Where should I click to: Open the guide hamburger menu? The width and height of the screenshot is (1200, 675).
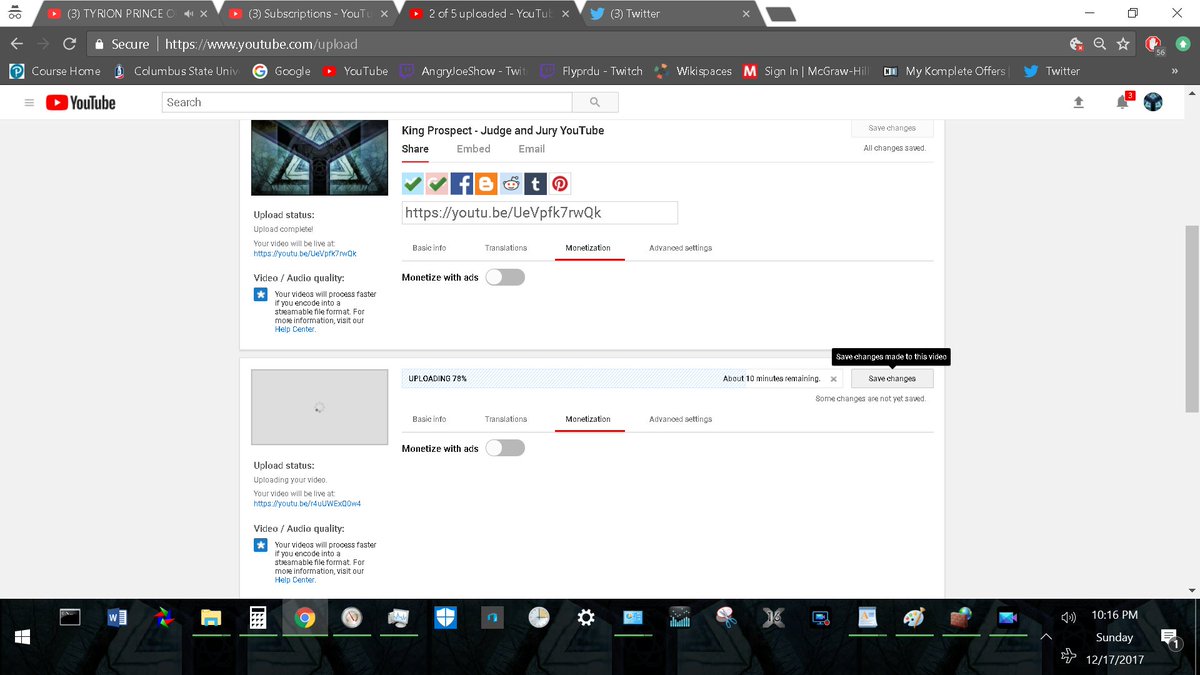tap(29, 101)
